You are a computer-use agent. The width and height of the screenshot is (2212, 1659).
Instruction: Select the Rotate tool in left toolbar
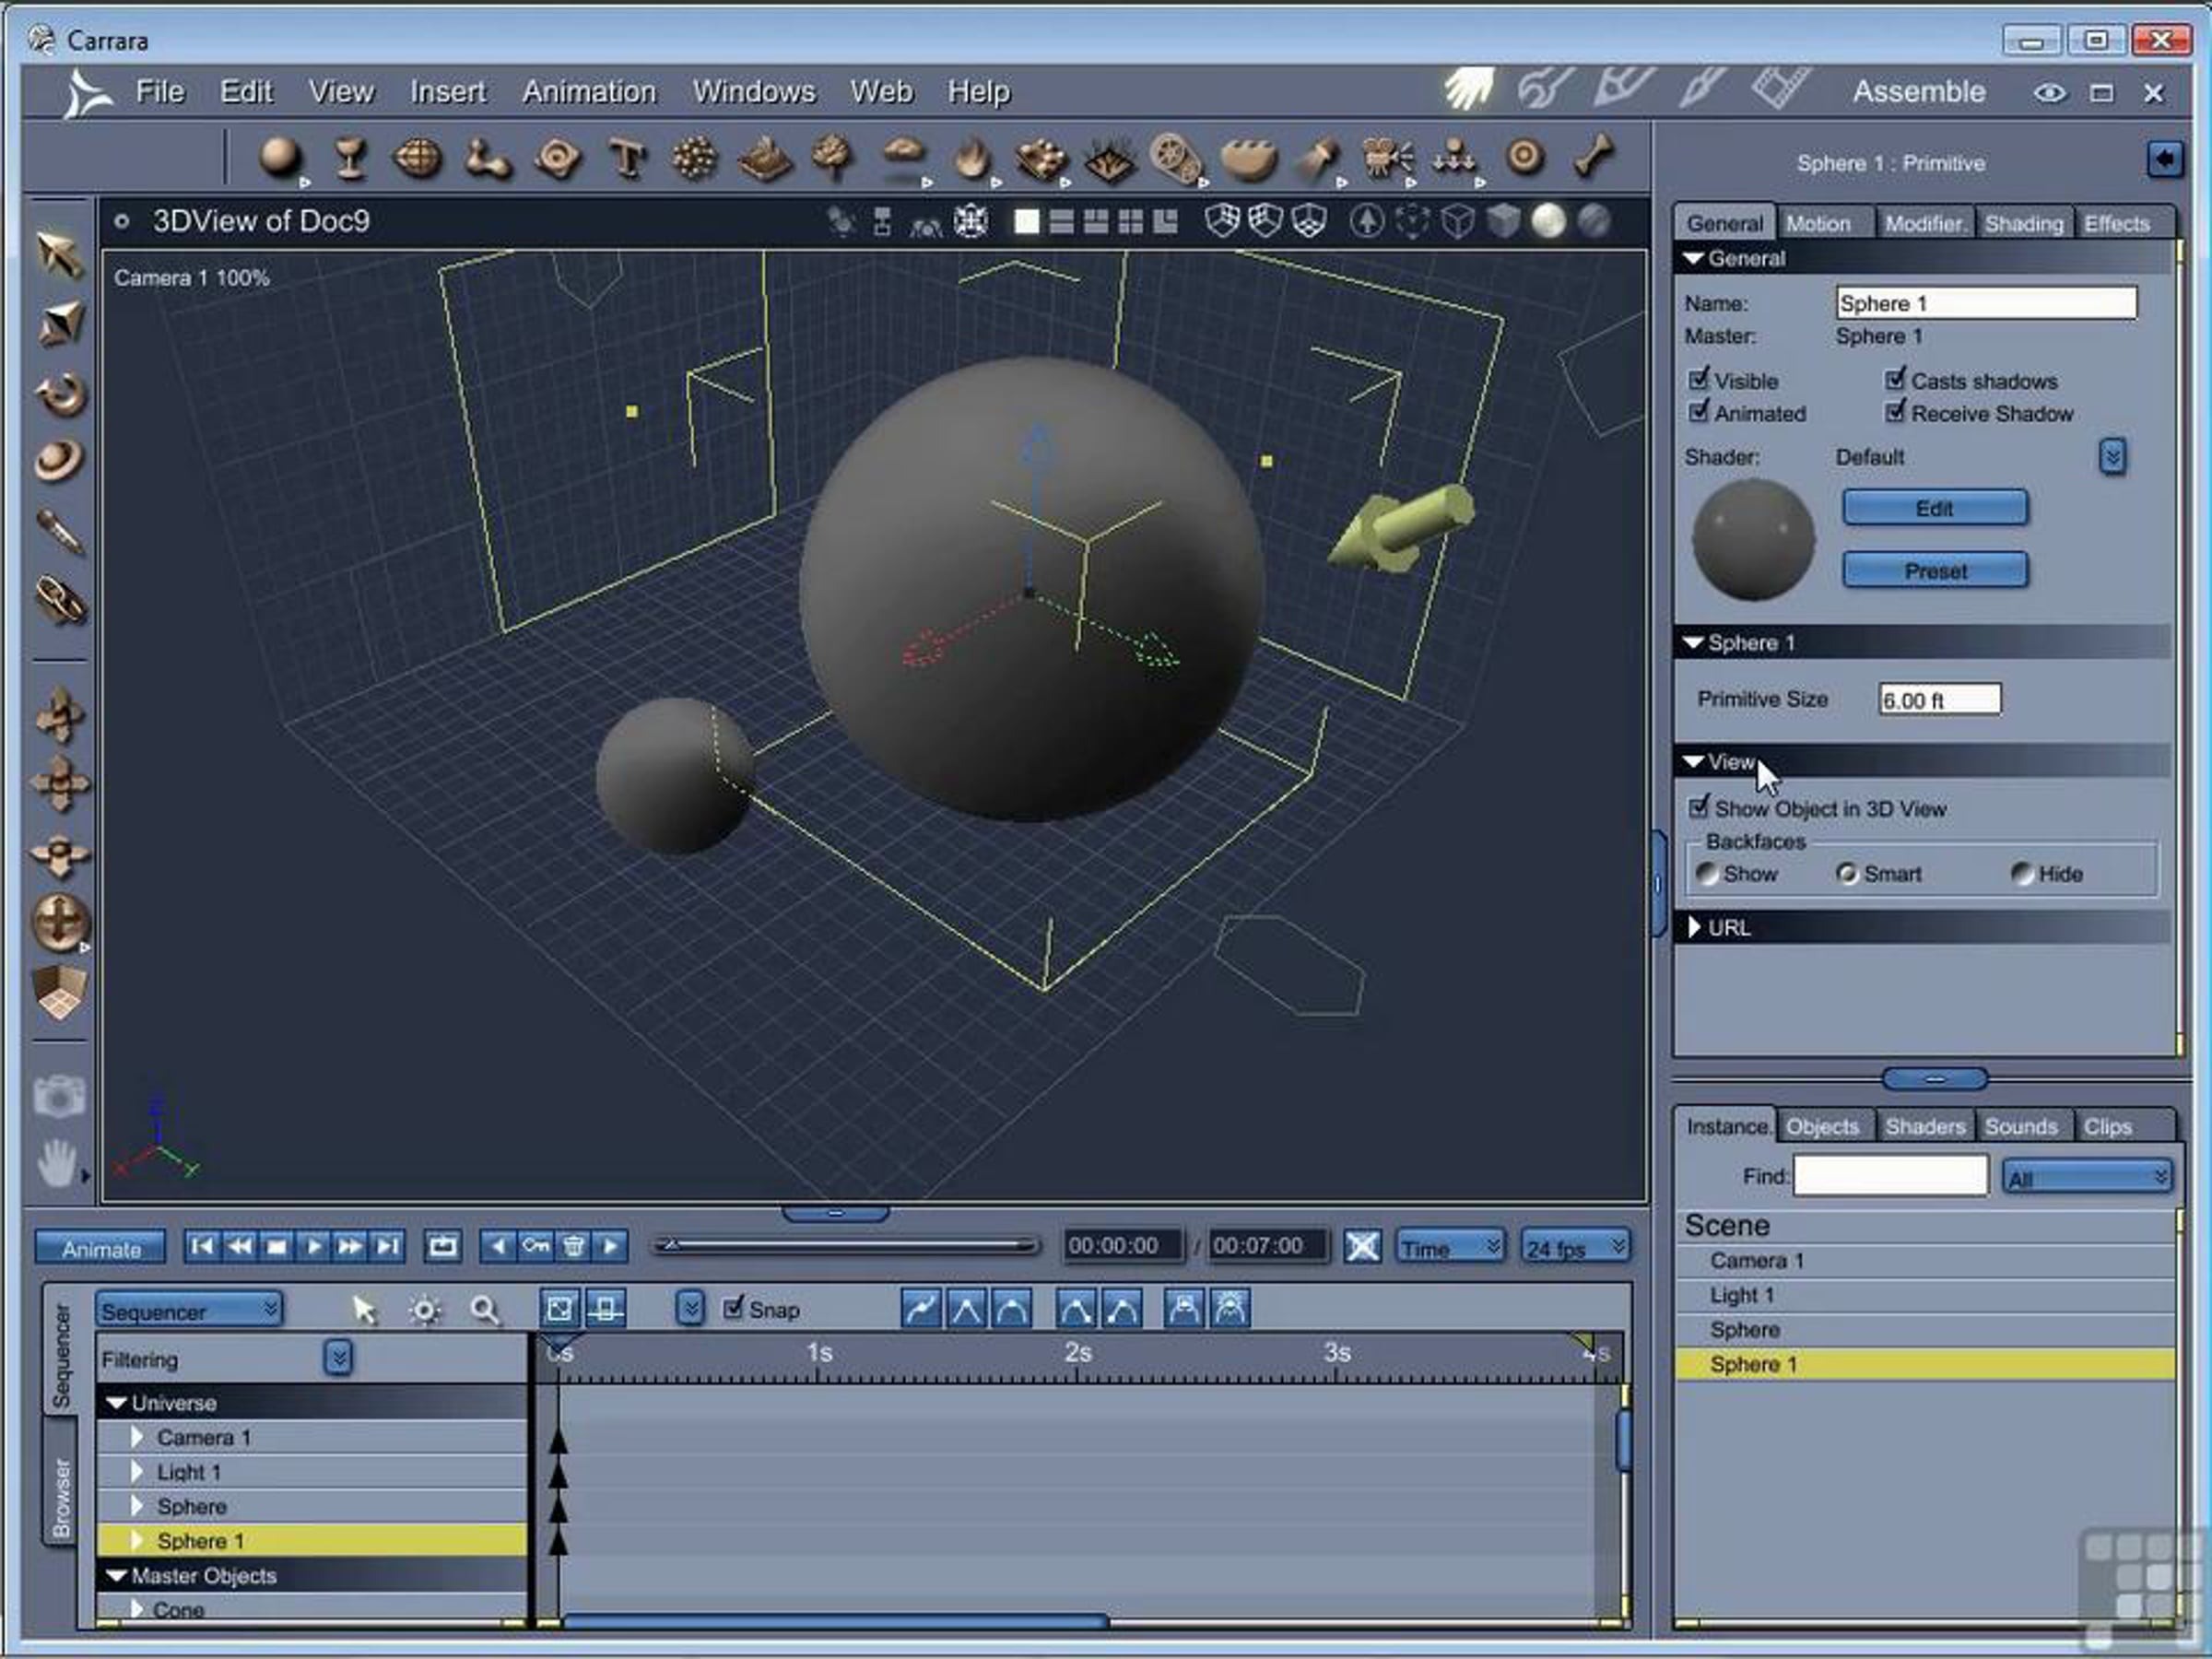click(x=60, y=393)
